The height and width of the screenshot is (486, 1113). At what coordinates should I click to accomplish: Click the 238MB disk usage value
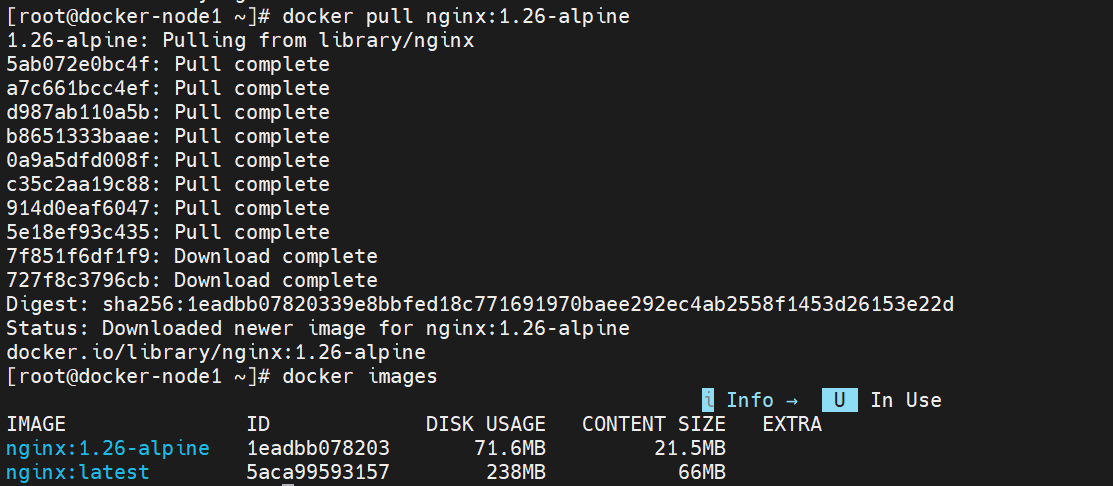click(516, 473)
